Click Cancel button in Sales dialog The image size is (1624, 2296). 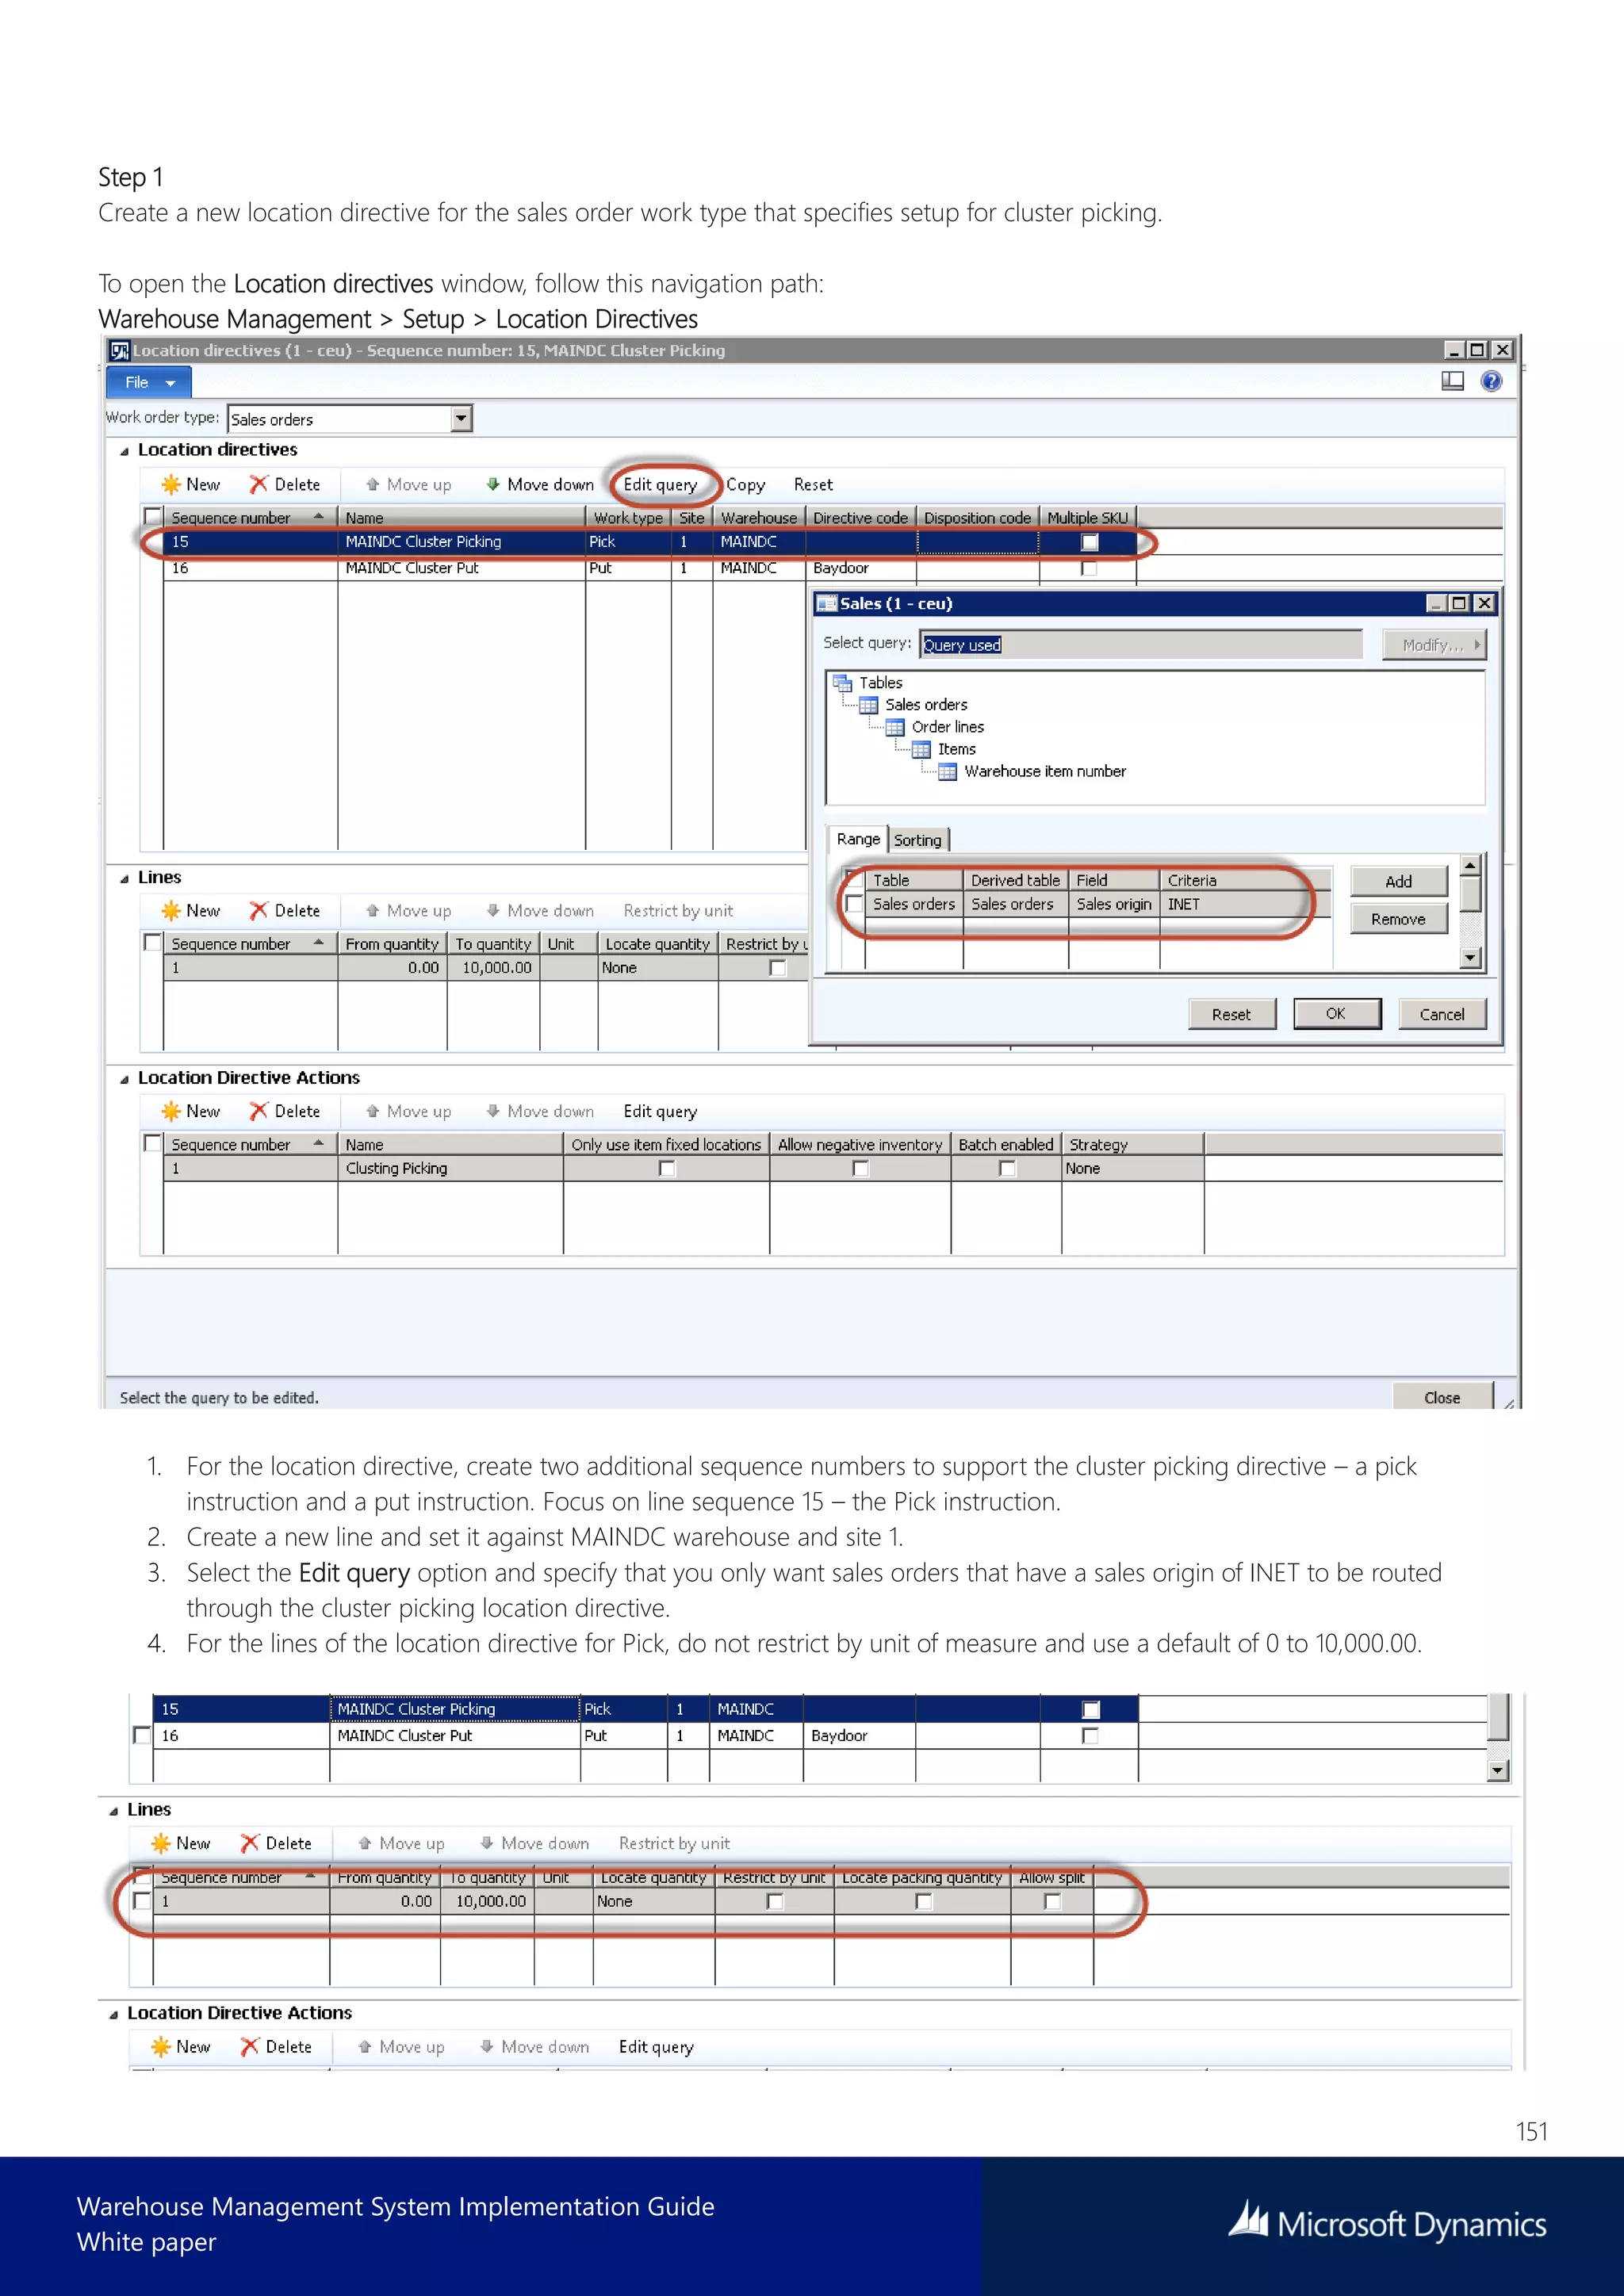pos(1442,1014)
